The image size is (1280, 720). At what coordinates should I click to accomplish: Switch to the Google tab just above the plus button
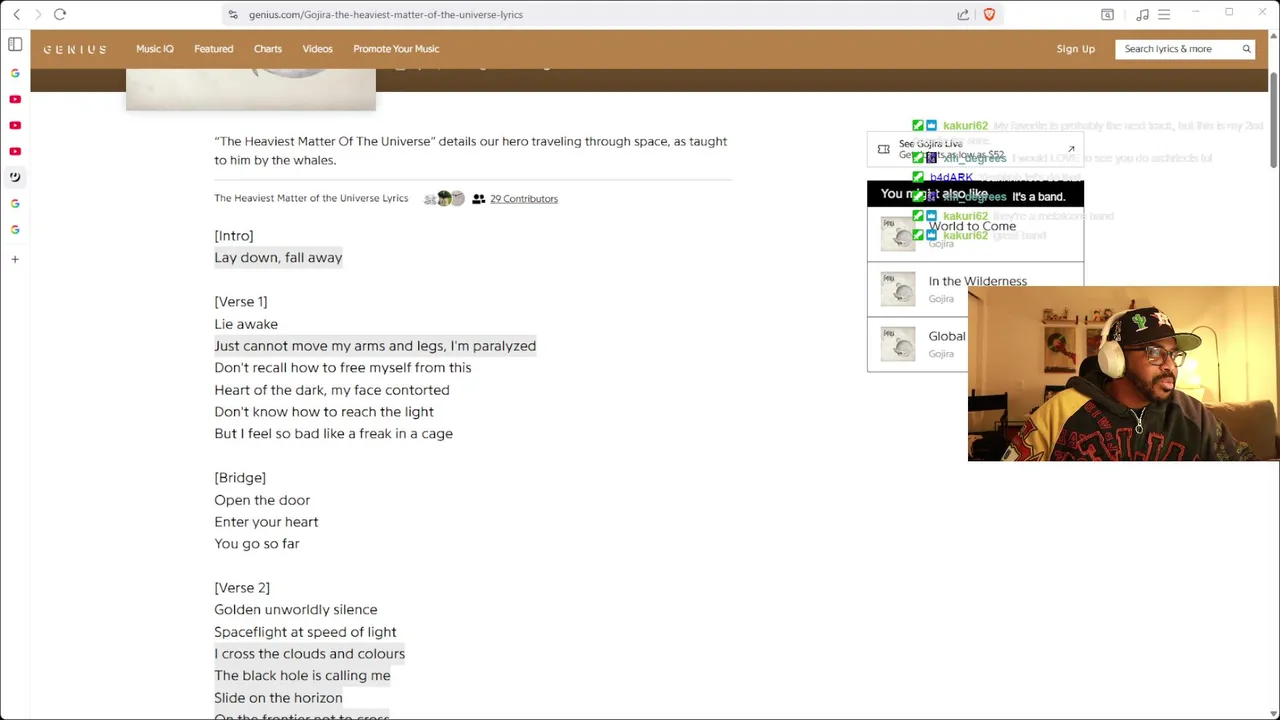coord(15,229)
